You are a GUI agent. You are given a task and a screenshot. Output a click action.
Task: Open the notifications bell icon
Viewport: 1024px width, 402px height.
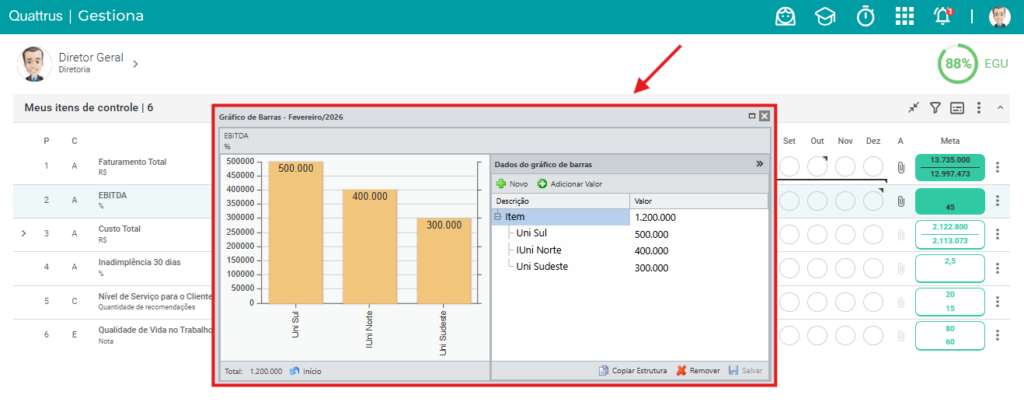[x=943, y=16]
